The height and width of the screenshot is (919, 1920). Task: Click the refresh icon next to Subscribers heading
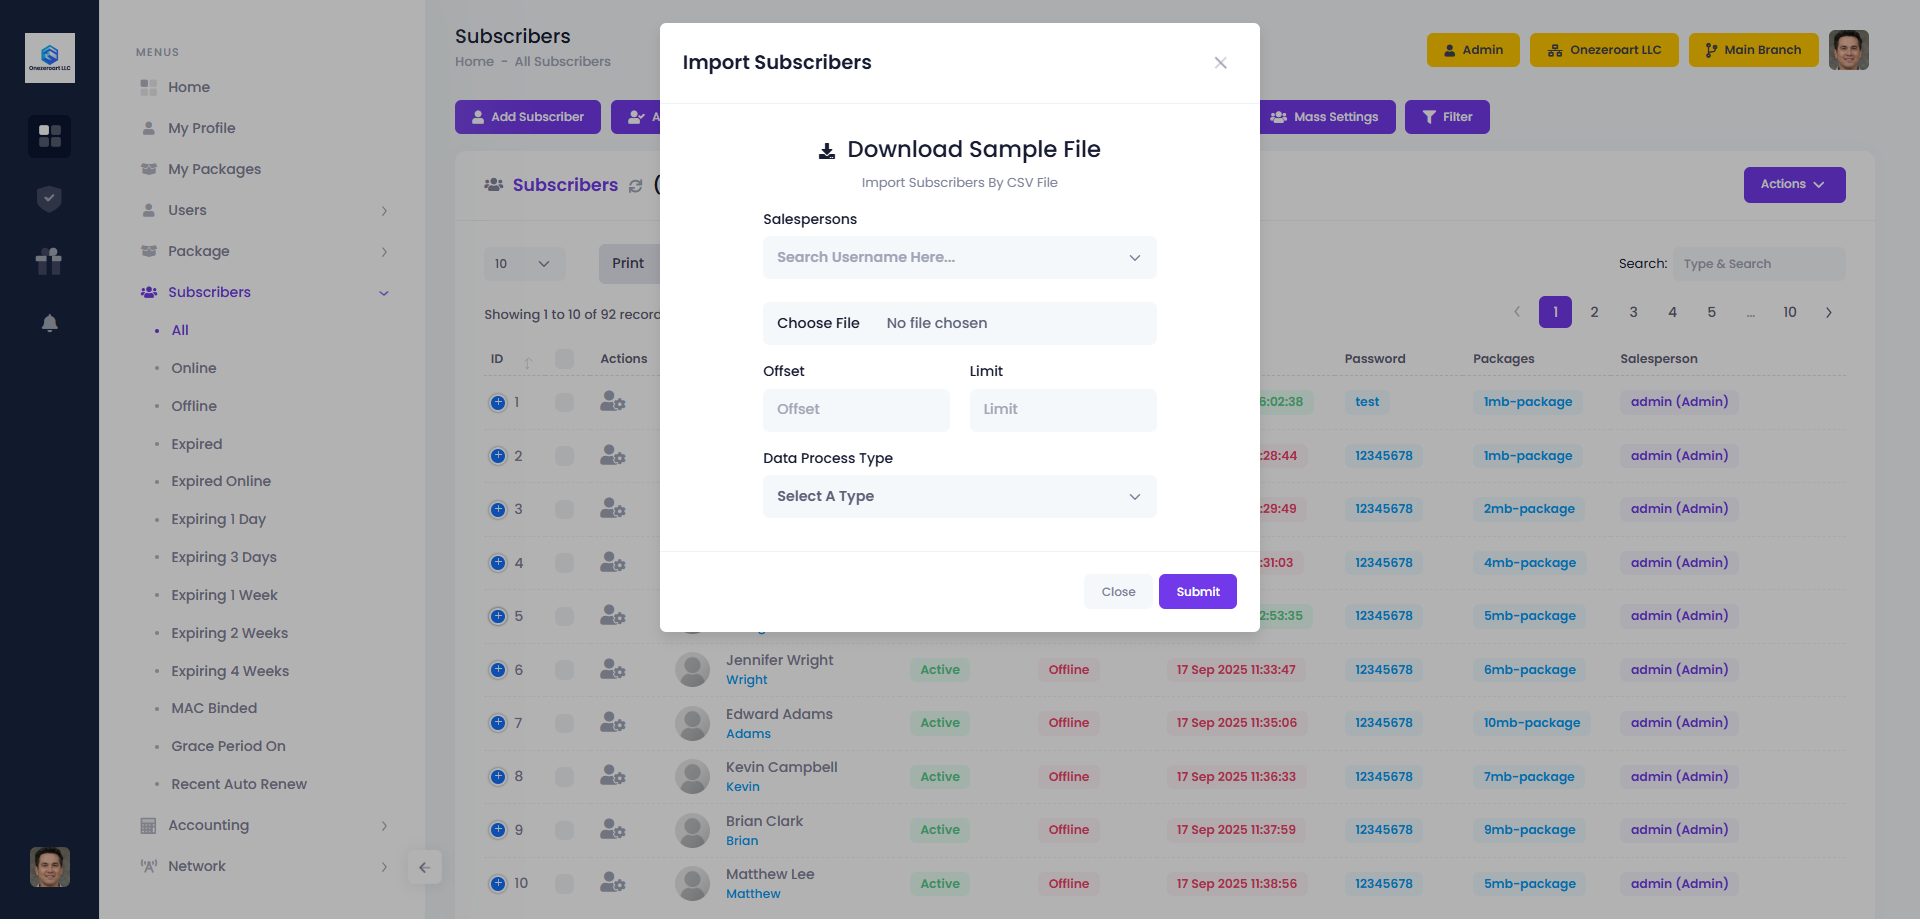click(635, 186)
